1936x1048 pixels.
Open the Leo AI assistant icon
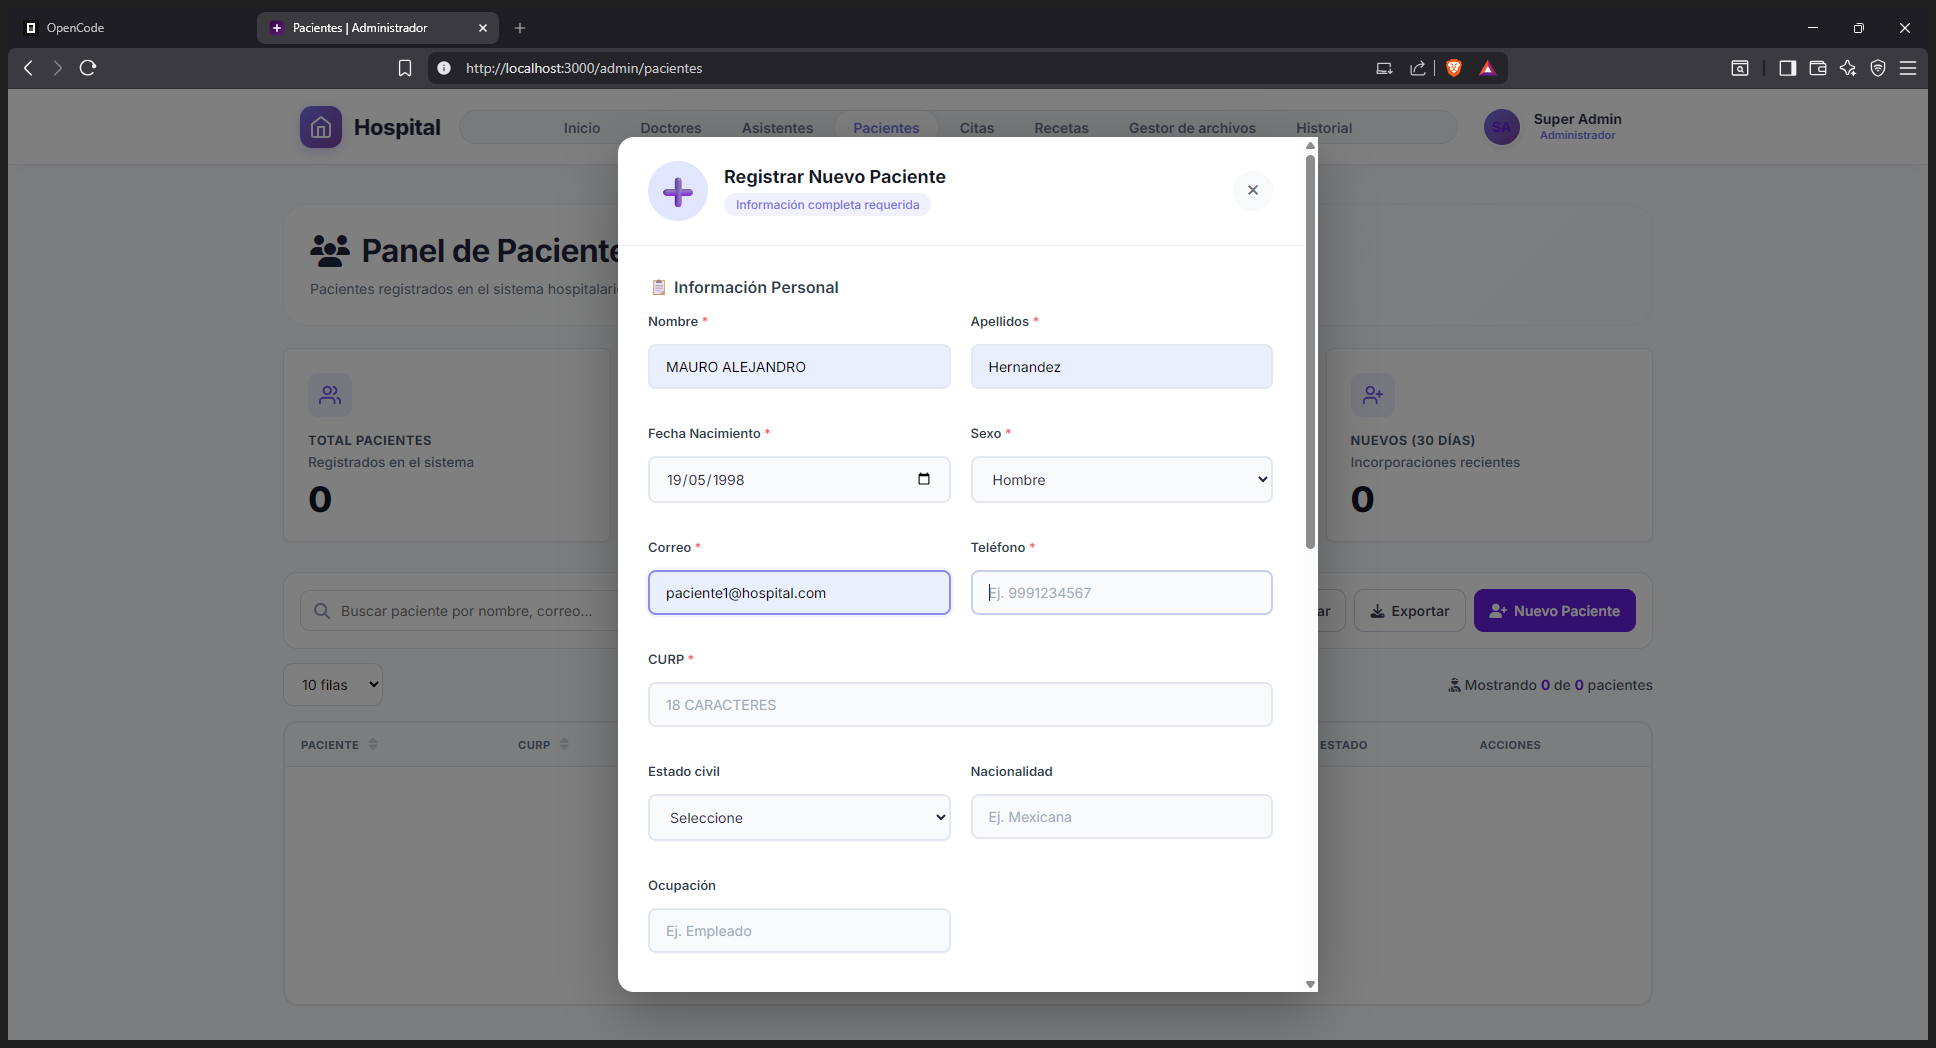[1848, 68]
